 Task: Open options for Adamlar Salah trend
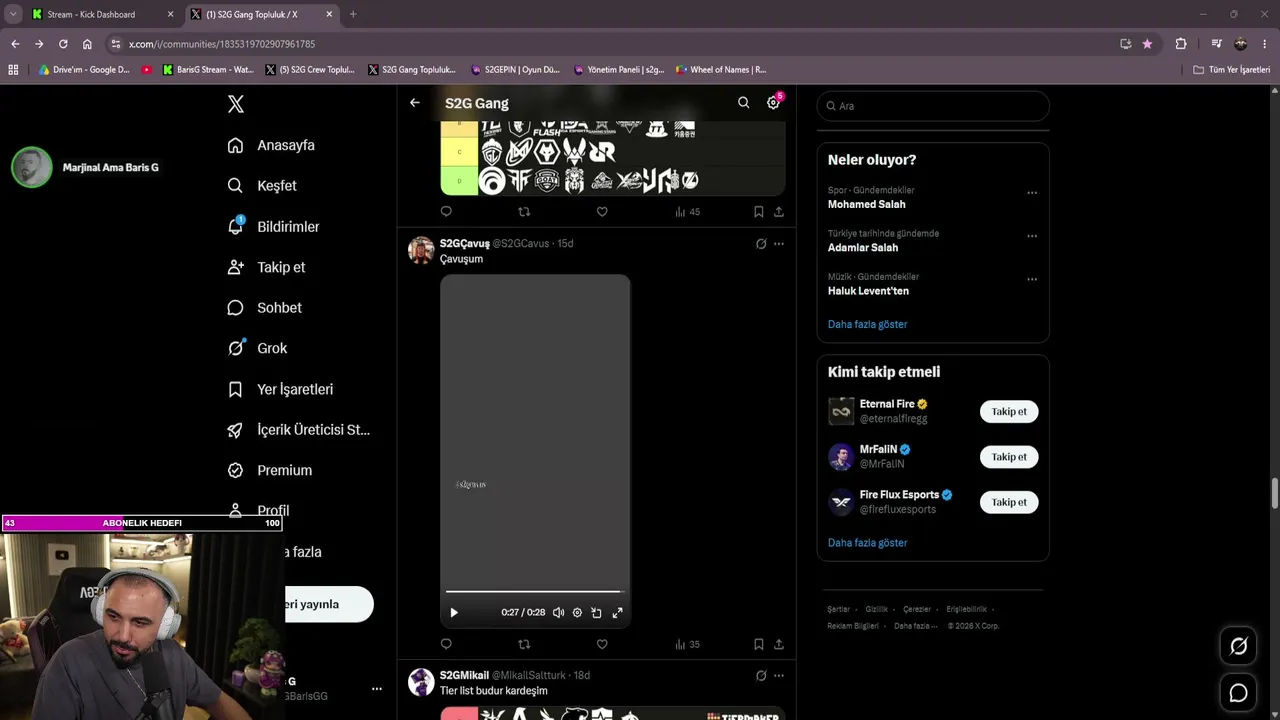[x=1032, y=236]
